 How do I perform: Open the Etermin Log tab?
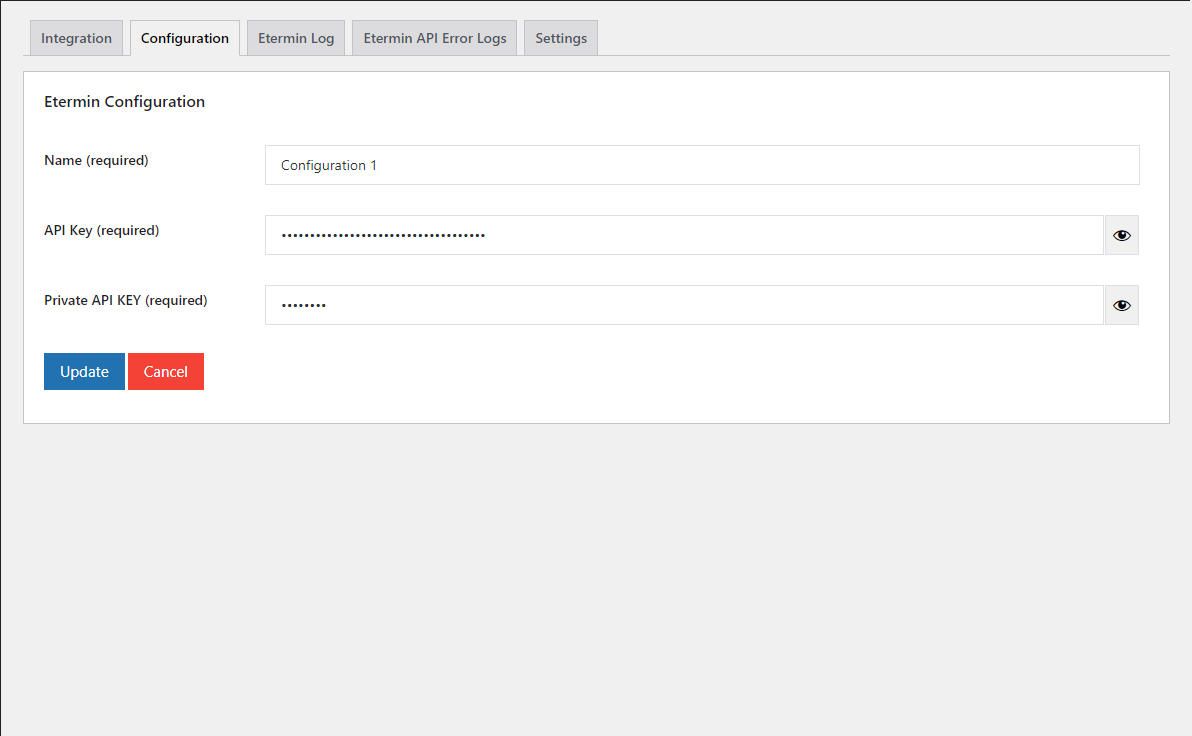296,38
